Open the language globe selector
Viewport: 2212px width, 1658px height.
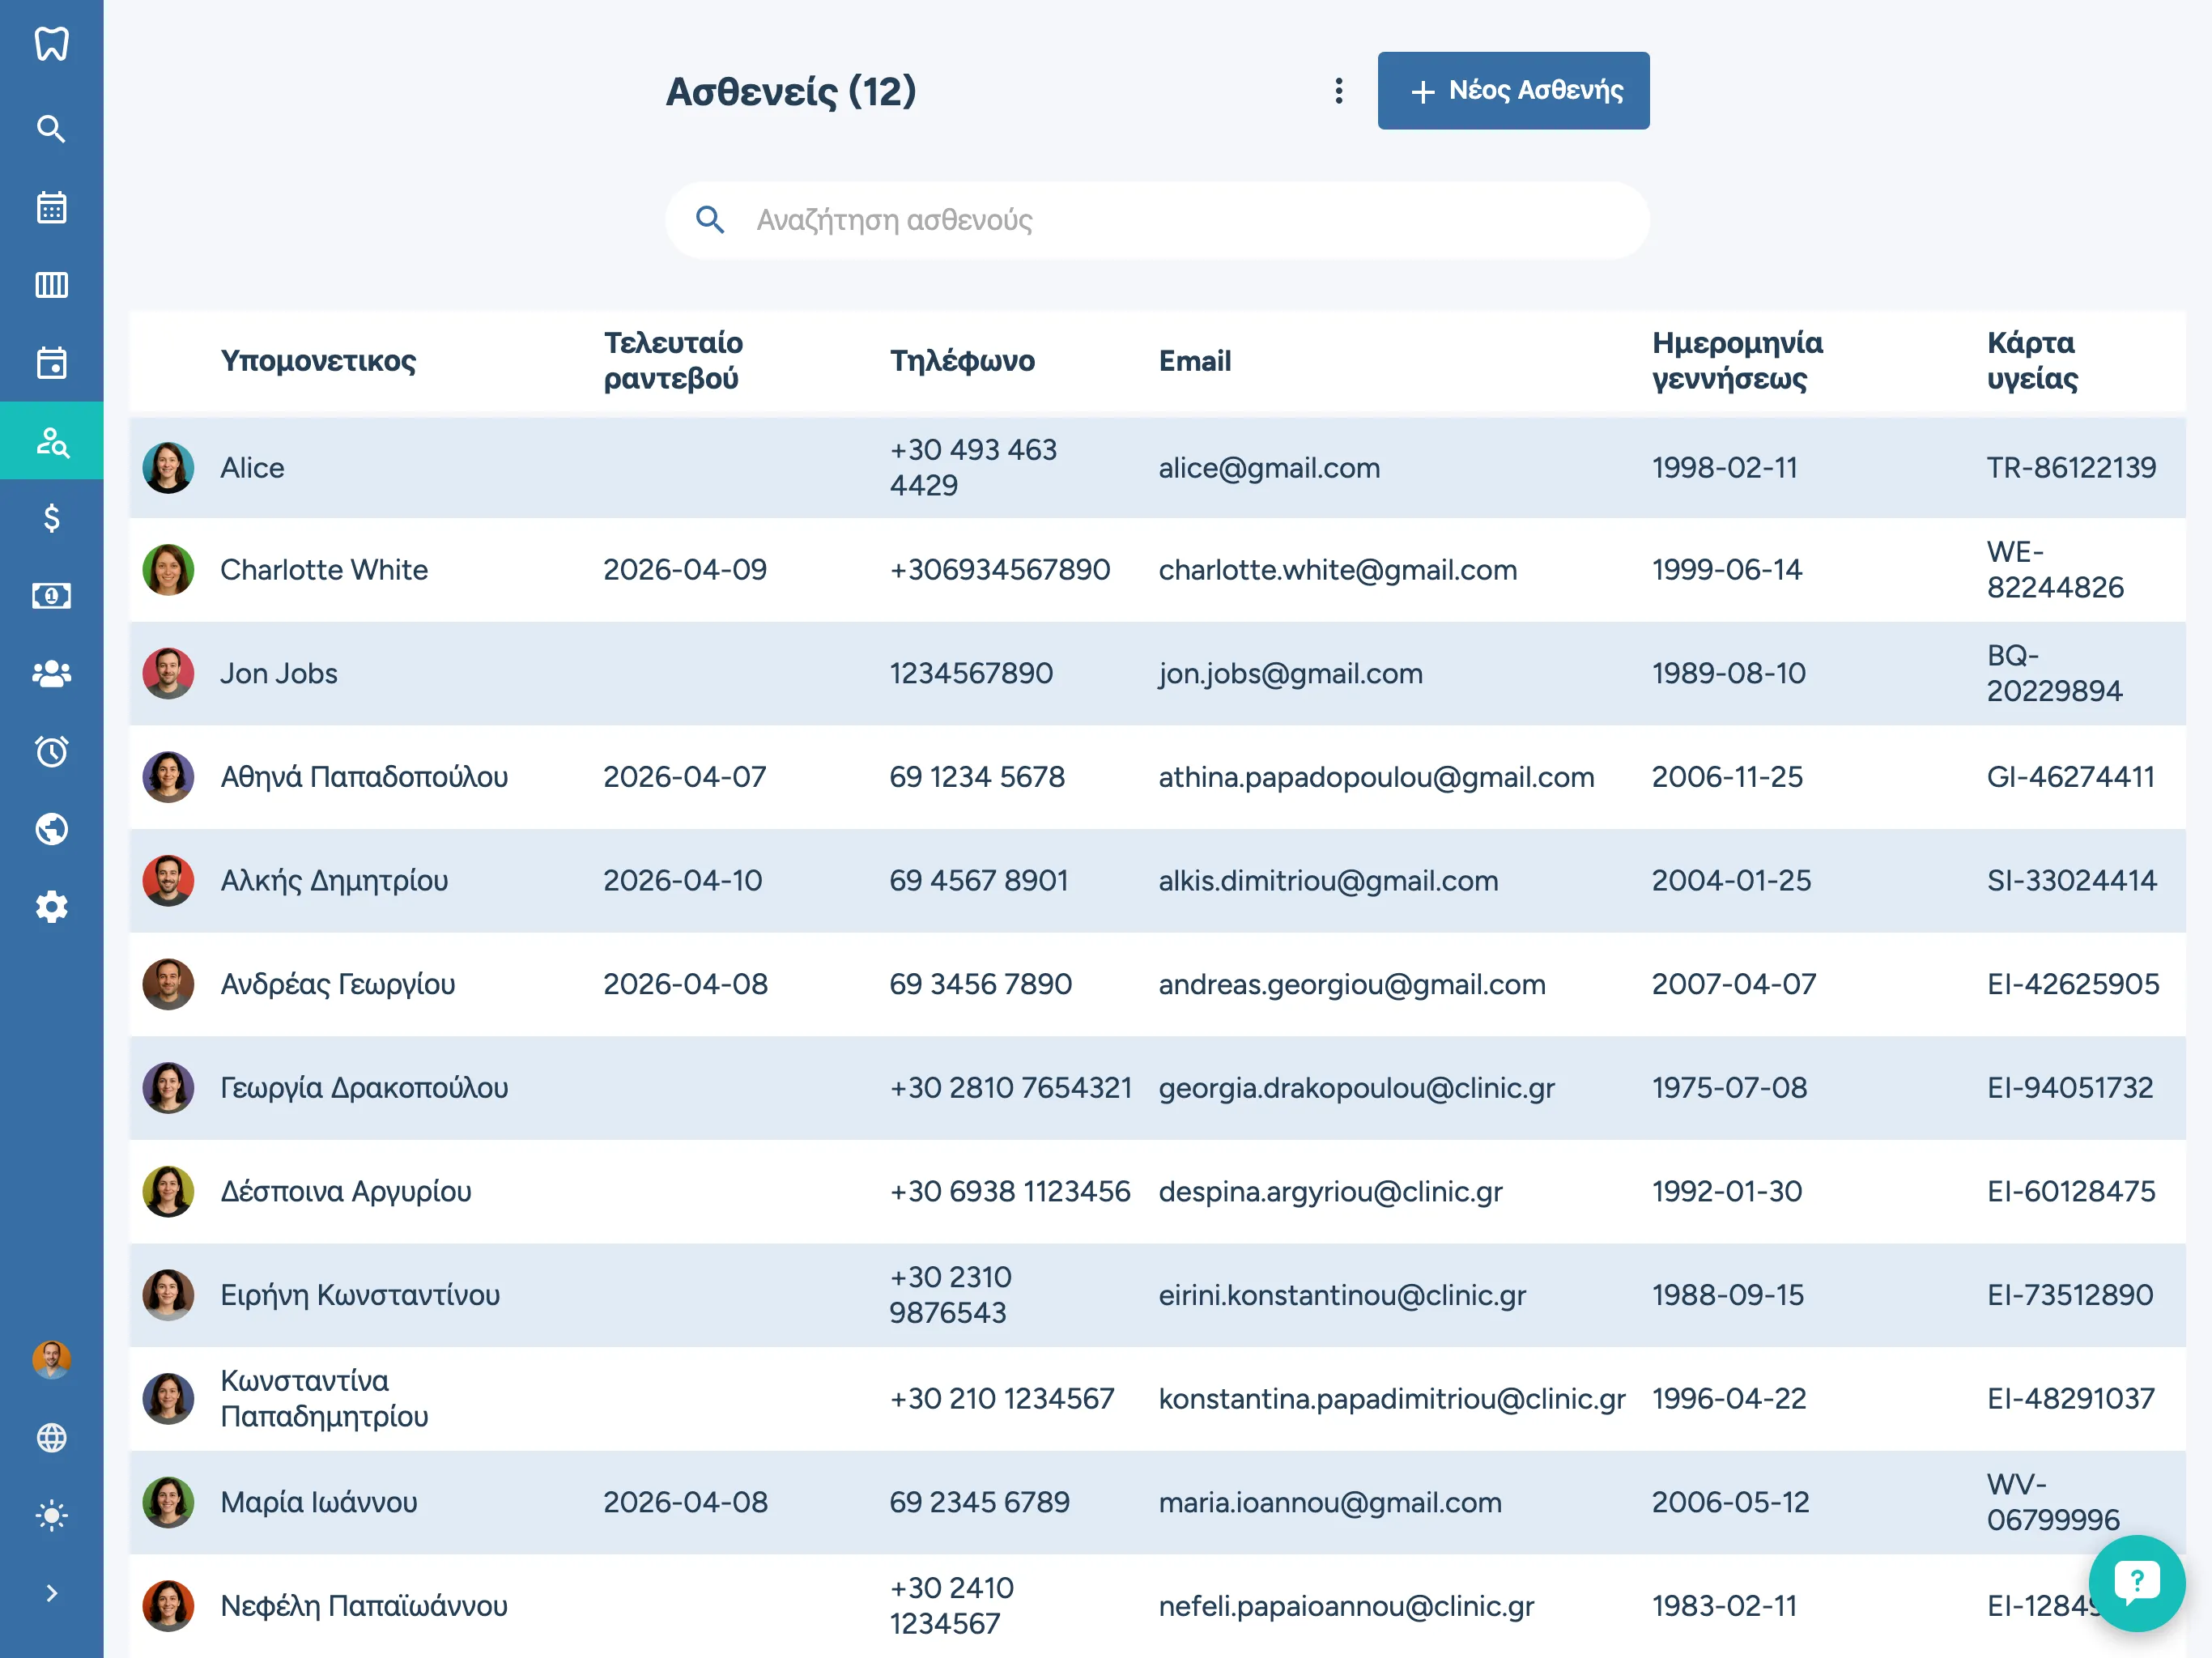[x=51, y=1437]
